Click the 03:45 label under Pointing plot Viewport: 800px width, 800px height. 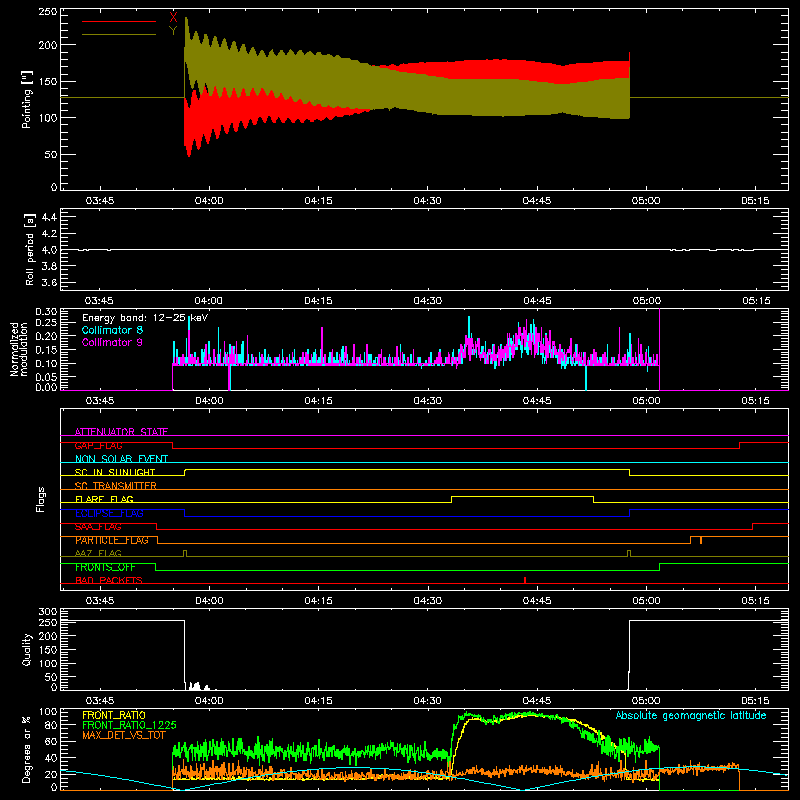[x=99, y=201]
